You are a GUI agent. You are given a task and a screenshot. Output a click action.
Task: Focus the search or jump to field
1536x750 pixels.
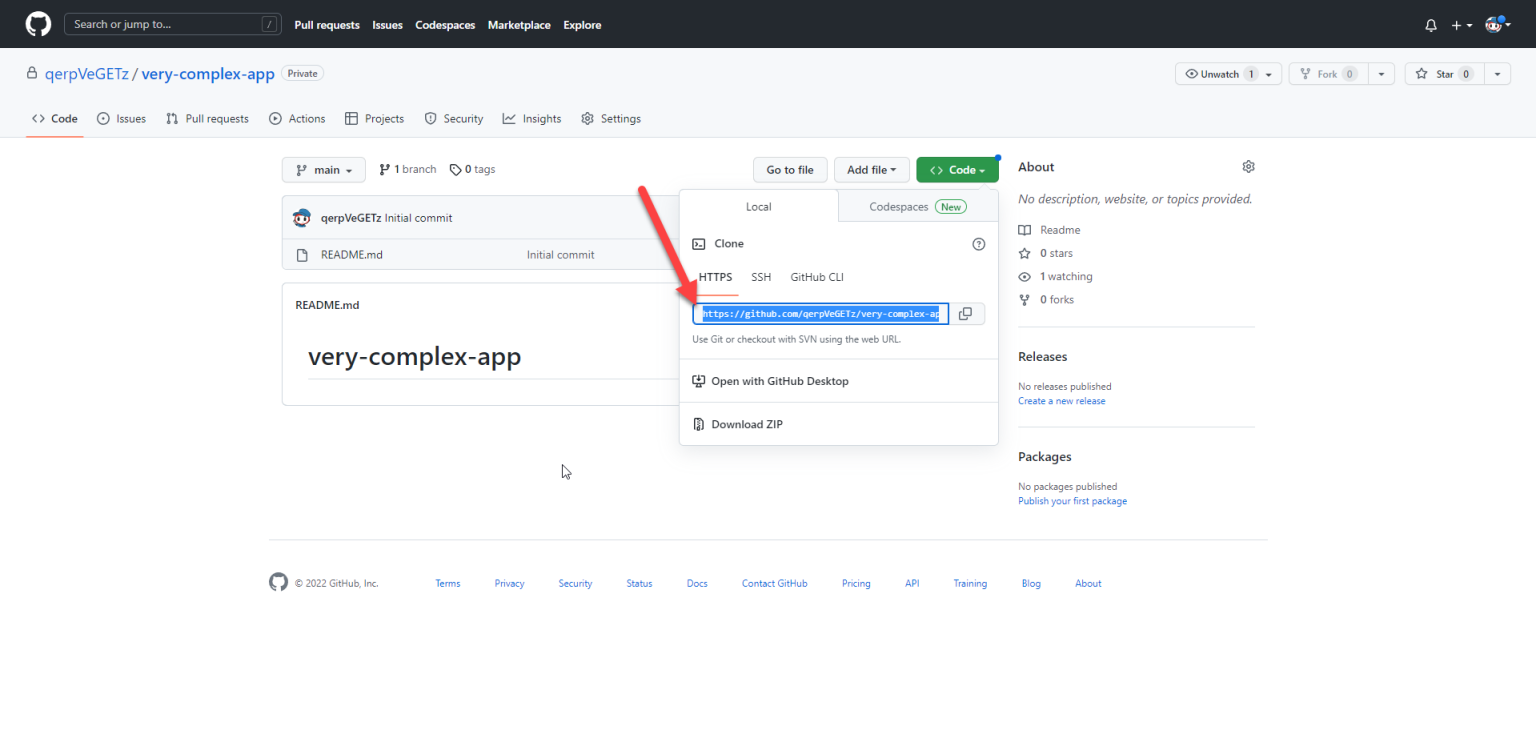(173, 24)
